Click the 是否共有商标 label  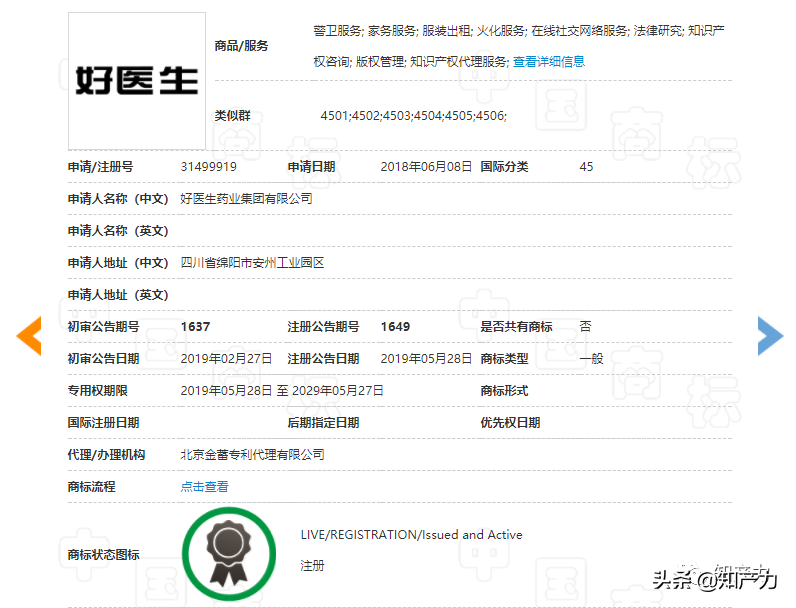tap(516, 326)
